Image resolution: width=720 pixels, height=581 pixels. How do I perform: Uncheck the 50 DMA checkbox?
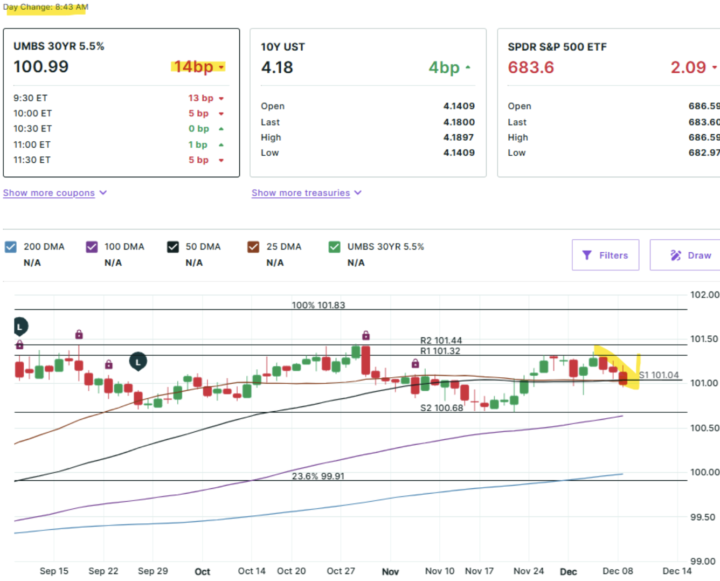(173, 247)
